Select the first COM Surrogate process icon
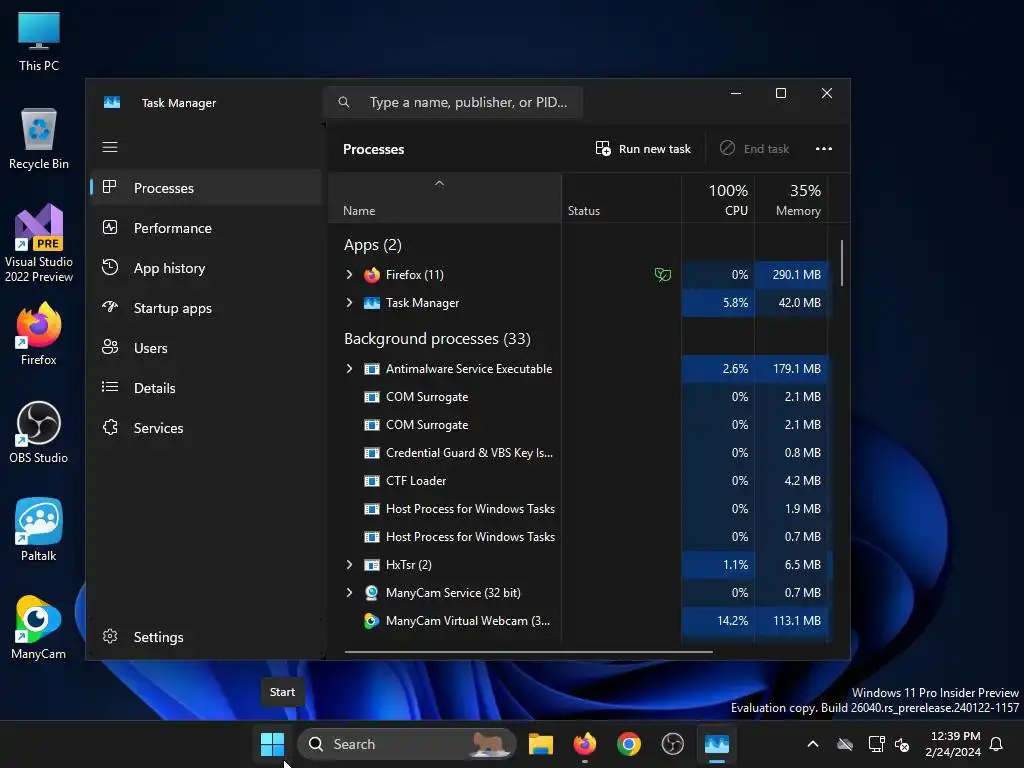This screenshot has width=1024, height=768. (x=372, y=396)
